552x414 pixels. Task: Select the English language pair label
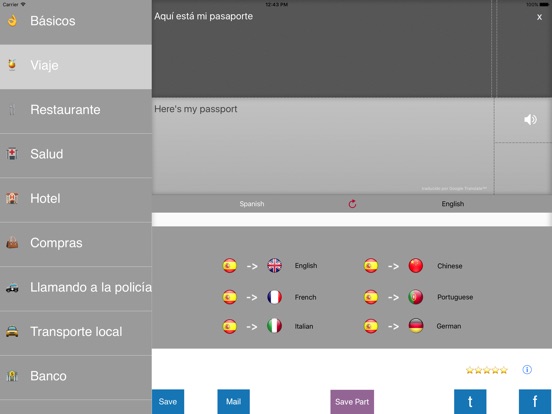306,266
